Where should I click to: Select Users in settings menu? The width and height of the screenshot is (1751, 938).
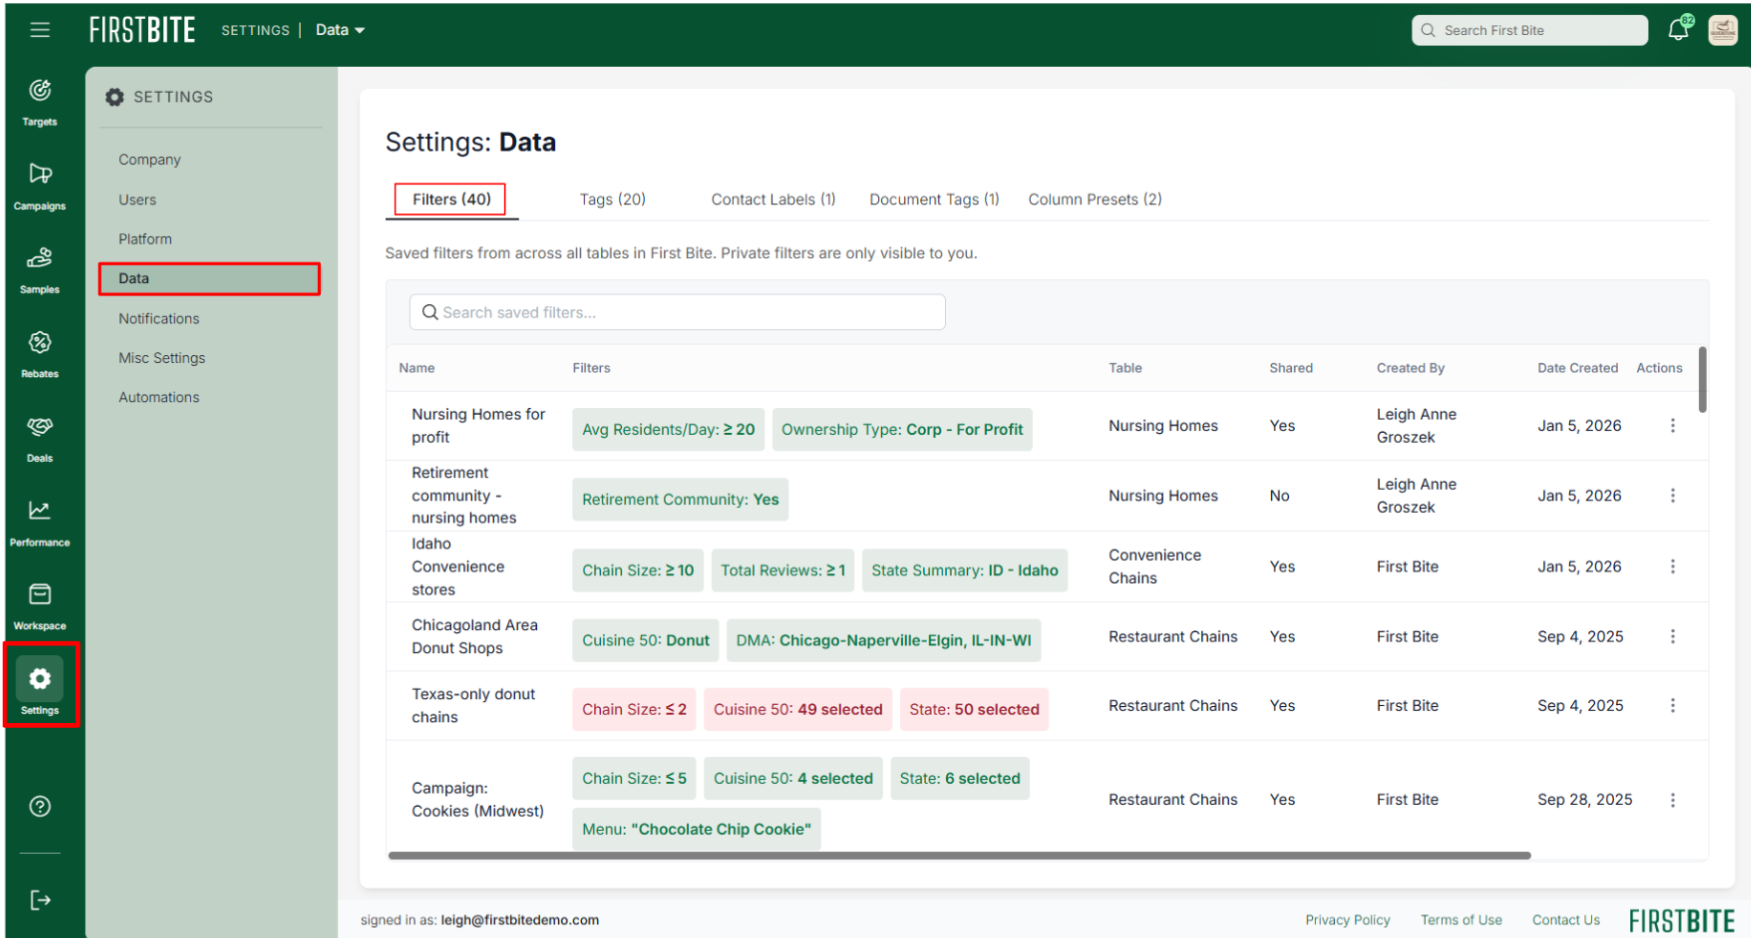pos(138,199)
